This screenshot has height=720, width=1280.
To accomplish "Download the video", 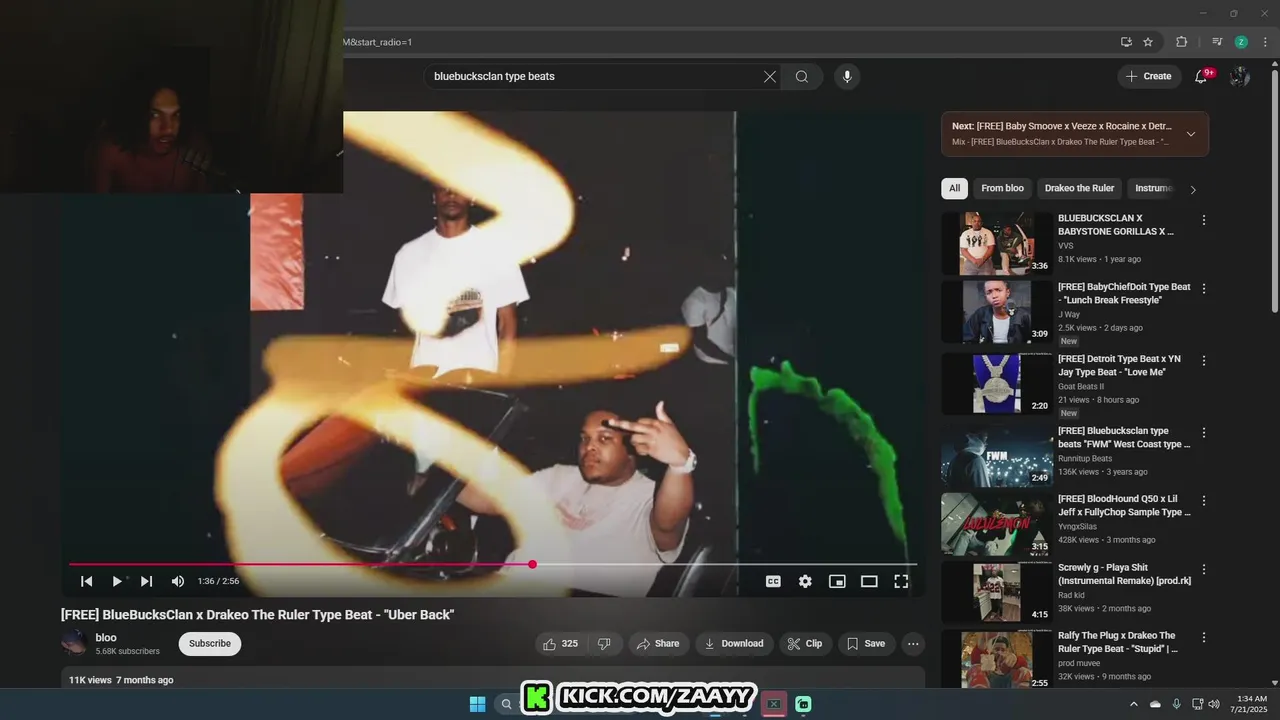I will click(734, 644).
